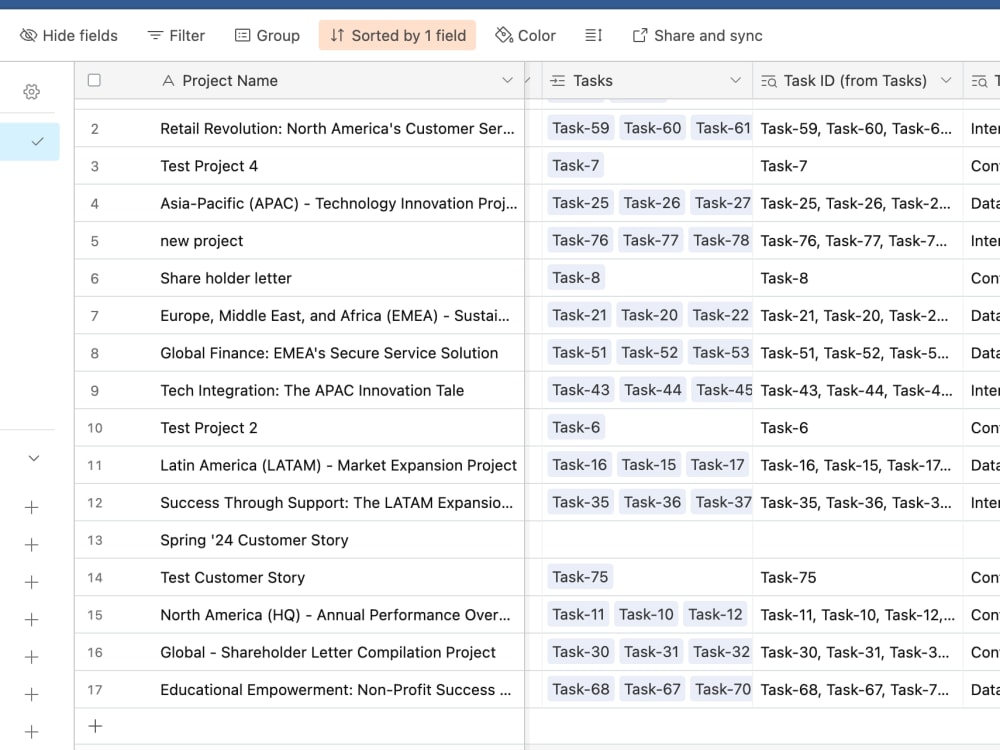Add a new record with the bottom plus
This screenshot has width=1000, height=750.
coord(95,726)
